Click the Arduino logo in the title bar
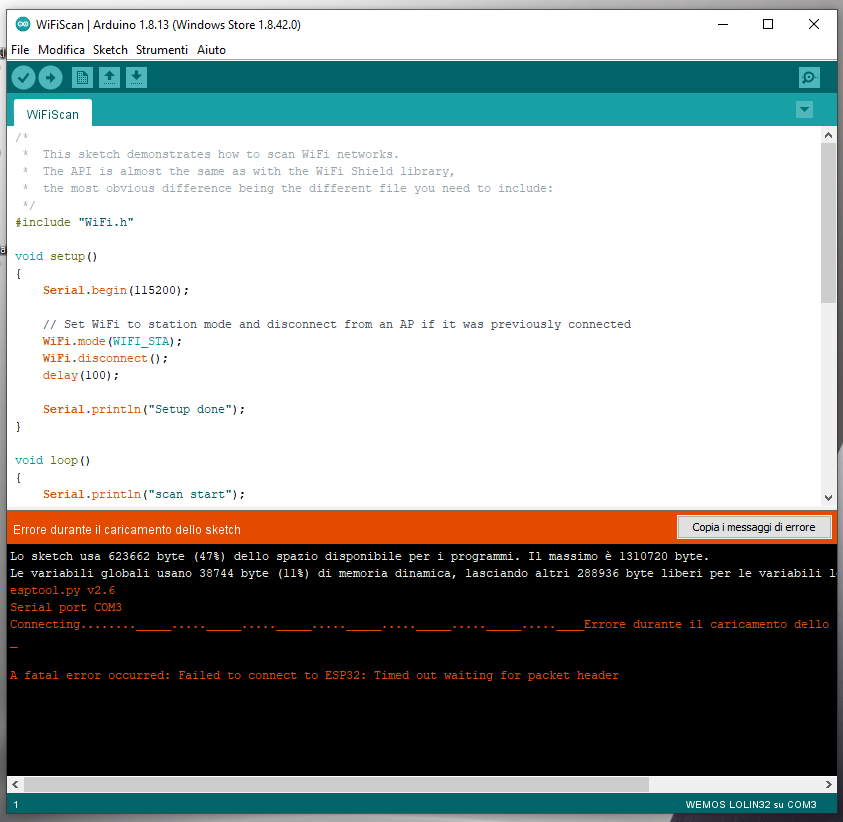This screenshot has height=822, width=843. point(23,24)
